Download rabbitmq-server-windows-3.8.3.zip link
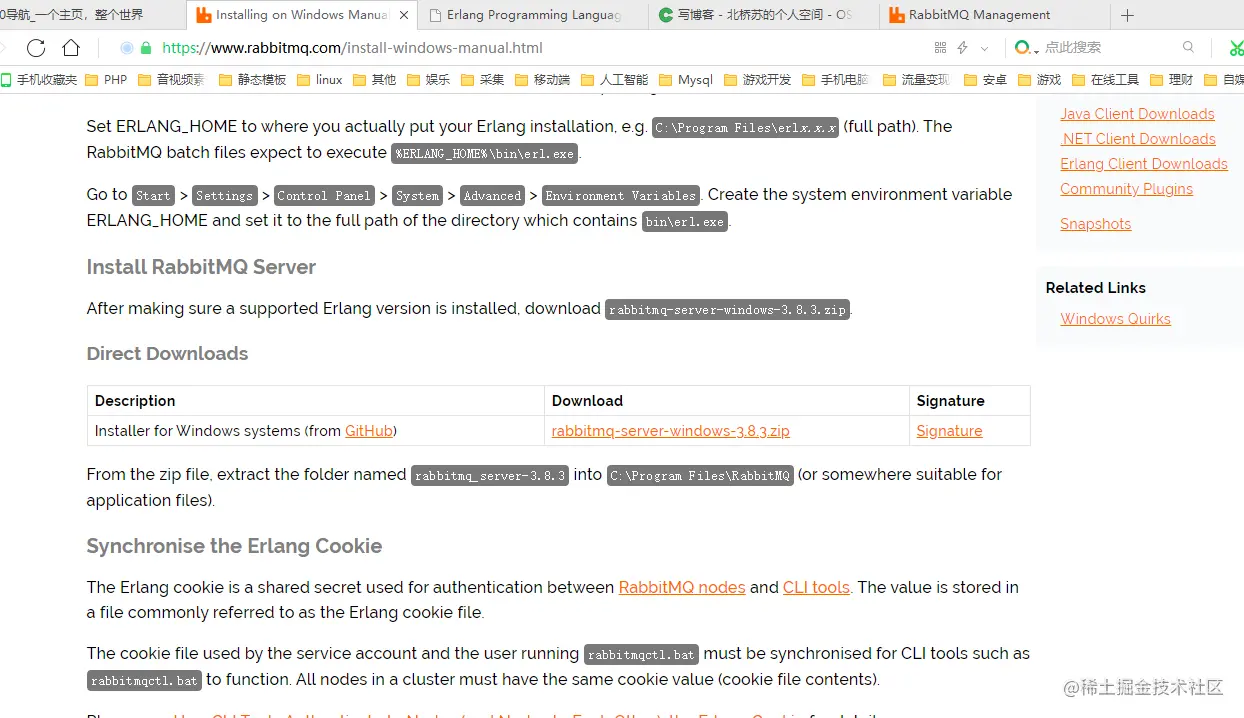Screen dimensions: 1244x718 (670, 431)
